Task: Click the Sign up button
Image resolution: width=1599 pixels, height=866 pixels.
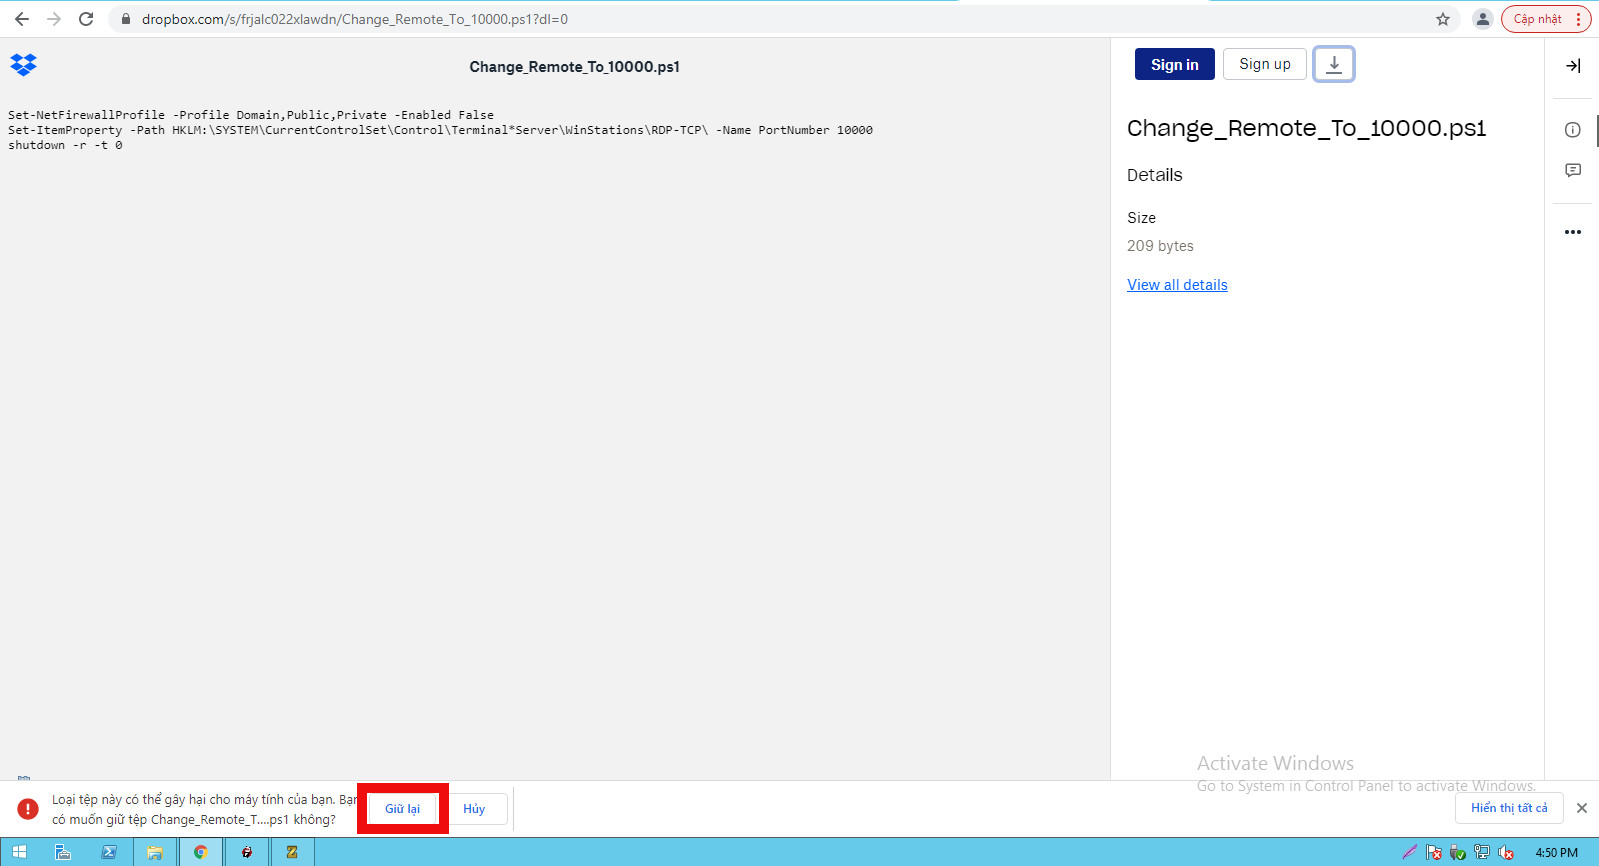Action: (x=1264, y=64)
